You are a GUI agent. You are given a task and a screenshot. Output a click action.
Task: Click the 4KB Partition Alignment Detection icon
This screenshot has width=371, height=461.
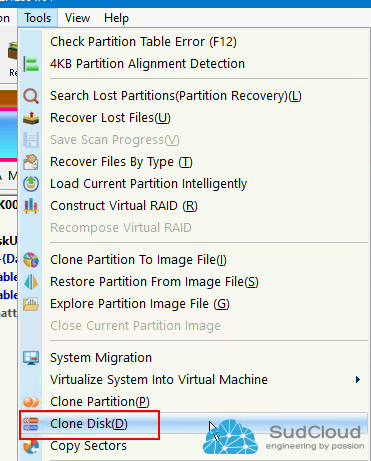coord(31,64)
